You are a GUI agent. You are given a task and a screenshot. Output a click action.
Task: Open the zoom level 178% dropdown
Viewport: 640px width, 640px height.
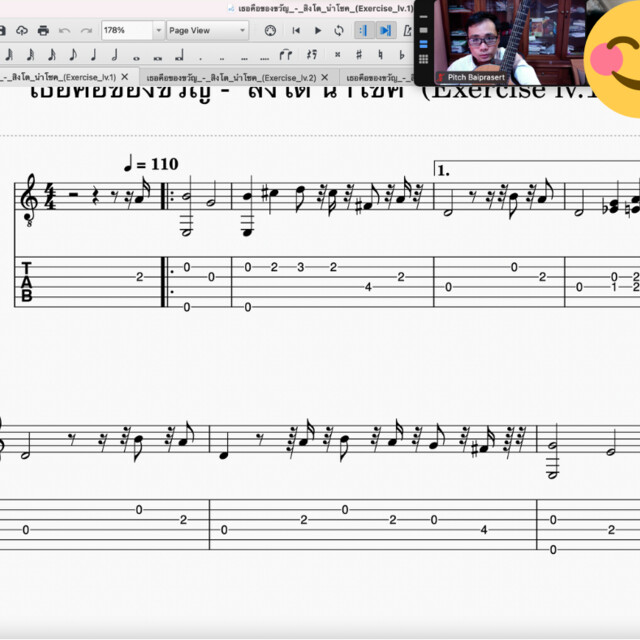157,31
